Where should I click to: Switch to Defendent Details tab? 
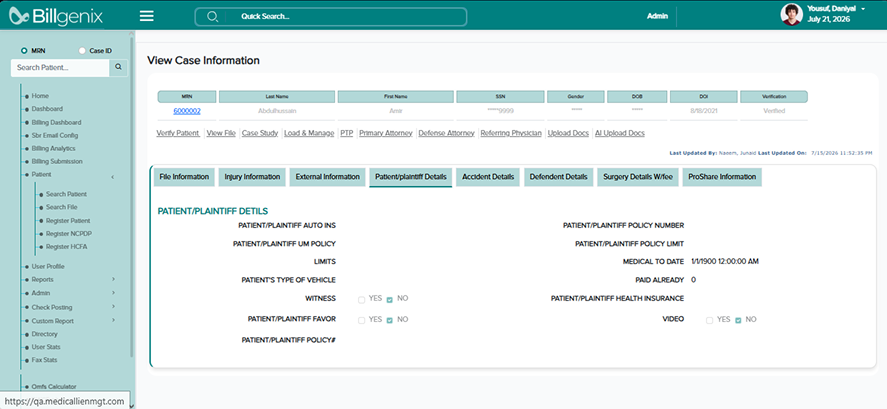pos(558,177)
